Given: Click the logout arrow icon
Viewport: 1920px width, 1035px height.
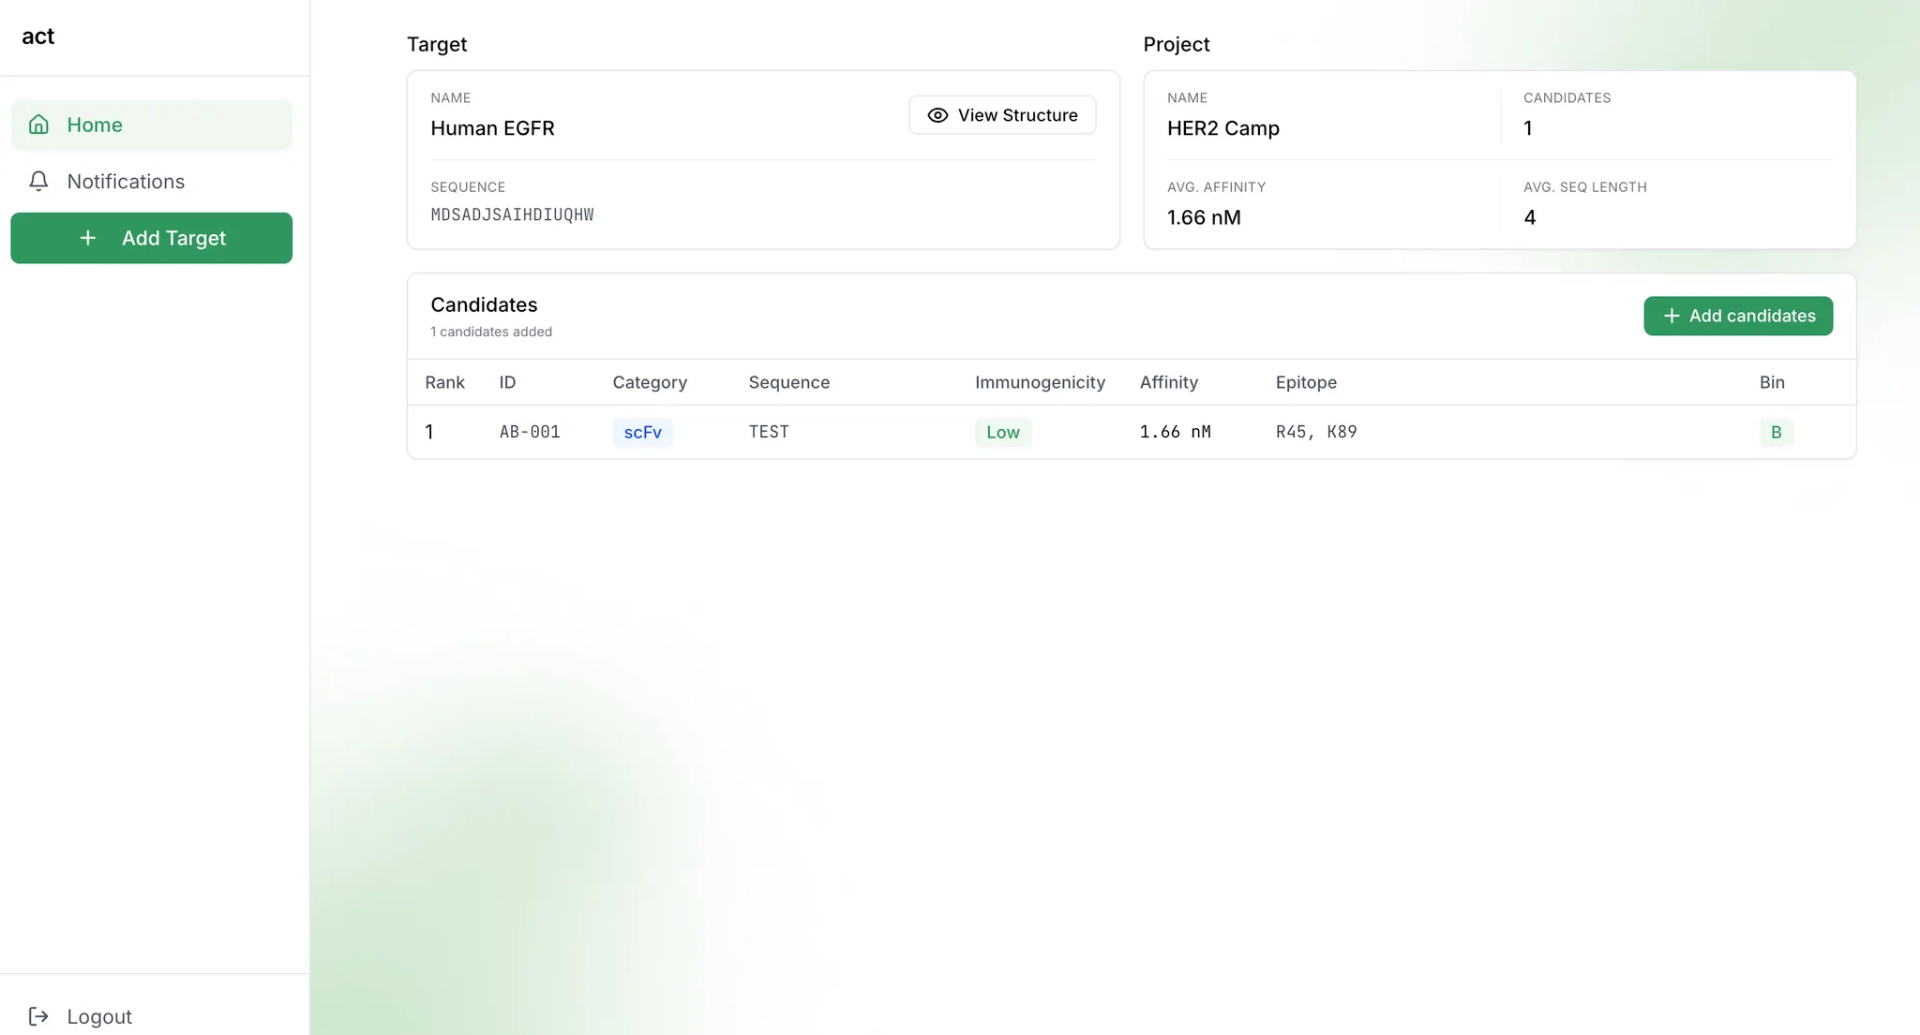Looking at the screenshot, I should (x=37, y=1016).
